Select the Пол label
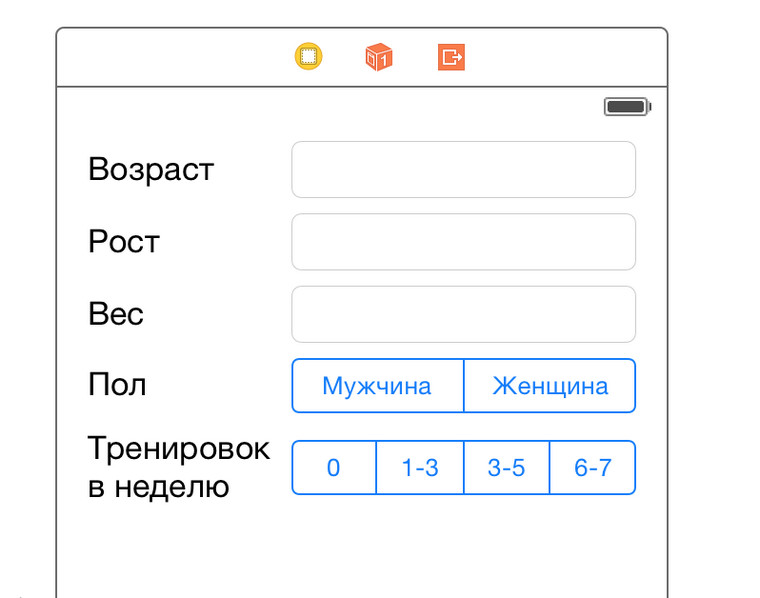 pyautogui.click(x=117, y=385)
